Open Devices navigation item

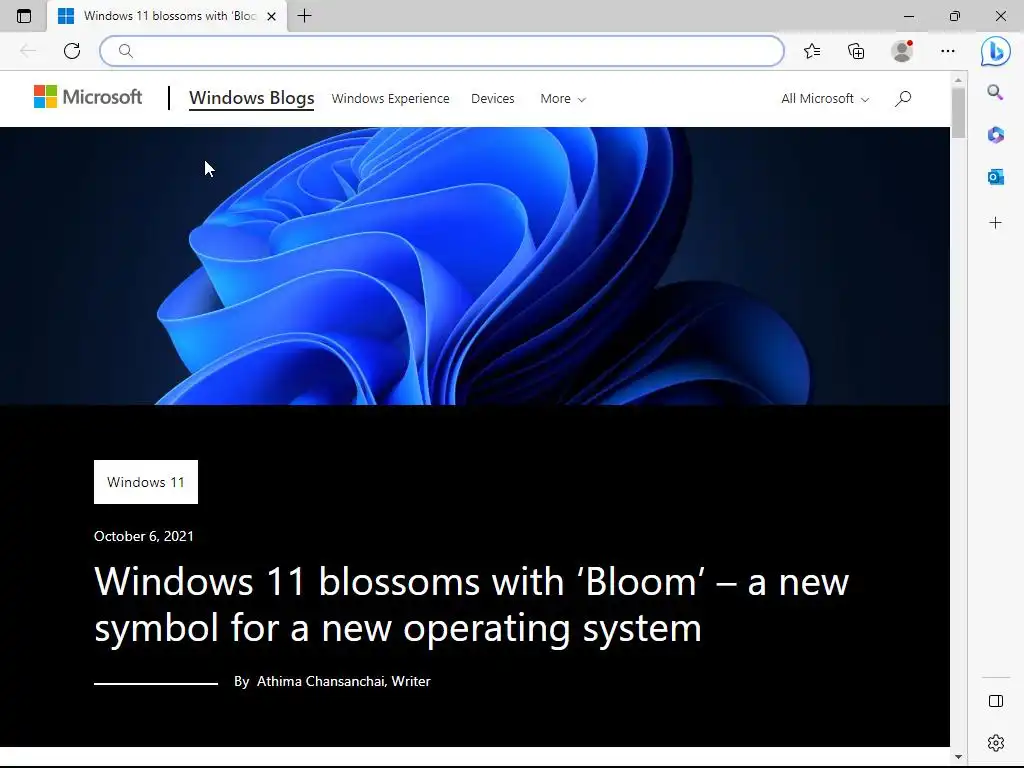click(492, 99)
